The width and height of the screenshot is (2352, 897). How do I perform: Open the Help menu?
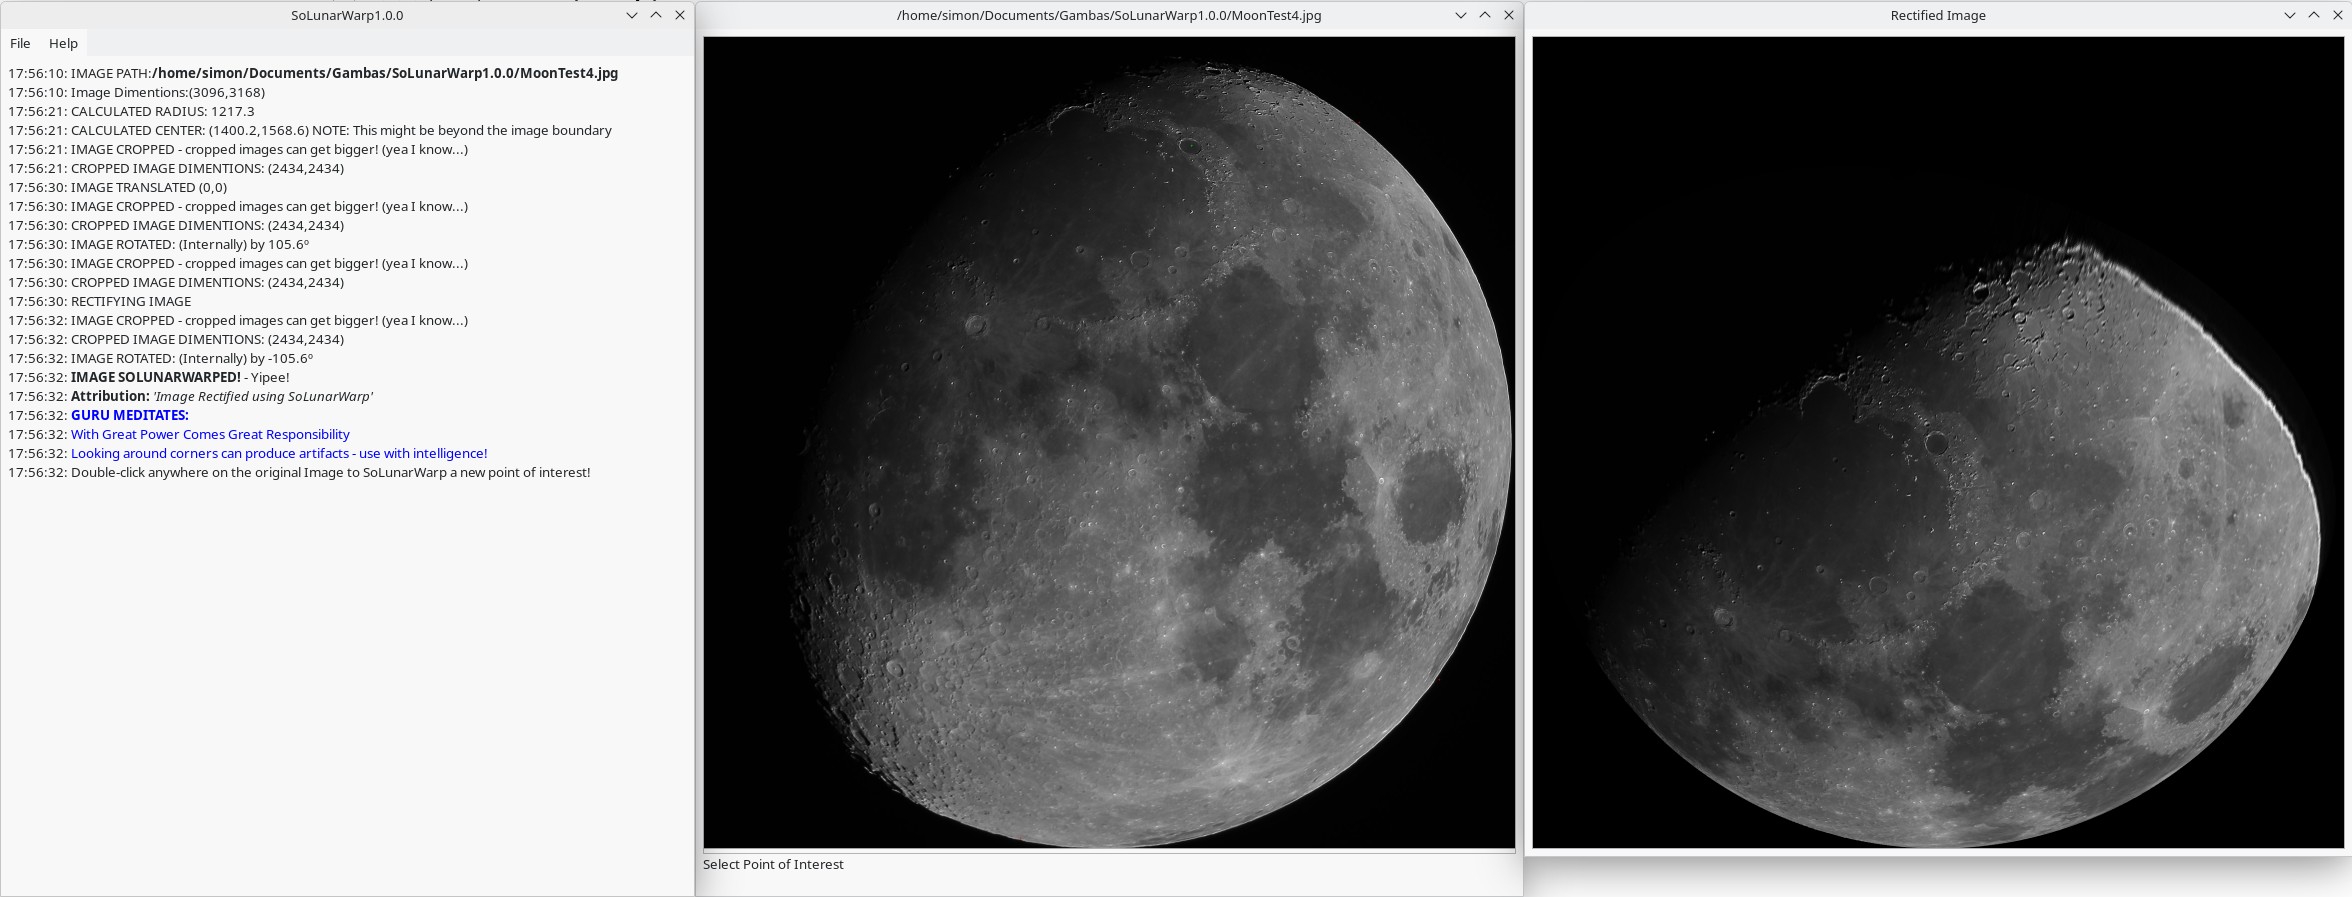click(63, 43)
